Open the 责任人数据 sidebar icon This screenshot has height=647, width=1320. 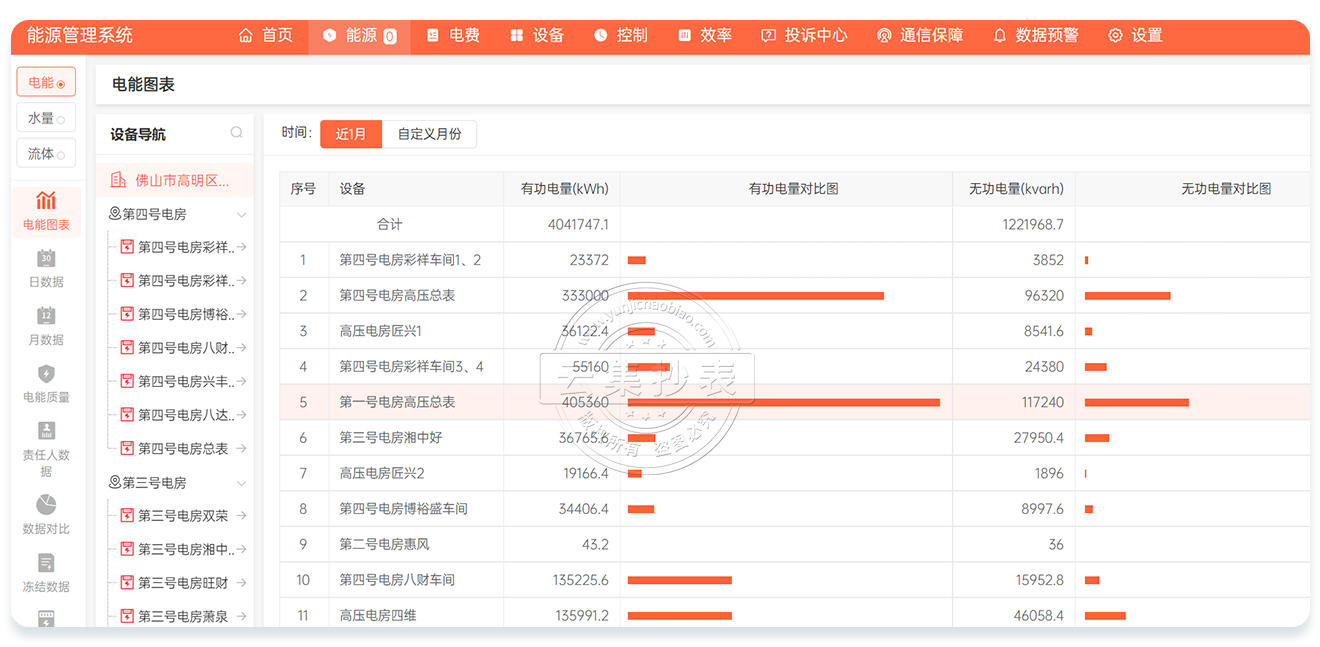pyautogui.click(x=46, y=431)
